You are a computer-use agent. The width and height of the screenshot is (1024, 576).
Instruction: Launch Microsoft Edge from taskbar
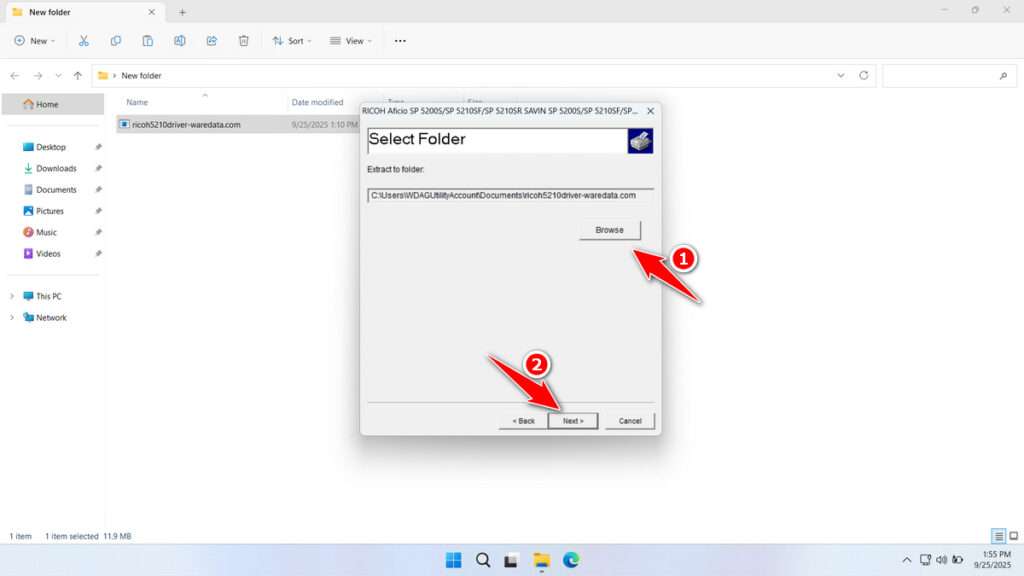571,560
